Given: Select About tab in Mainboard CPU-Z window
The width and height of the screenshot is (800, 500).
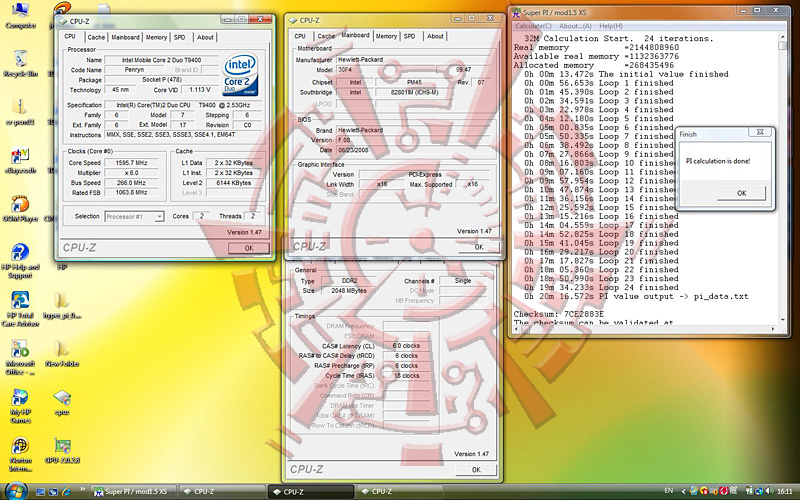Looking at the screenshot, I should tap(435, 36).
